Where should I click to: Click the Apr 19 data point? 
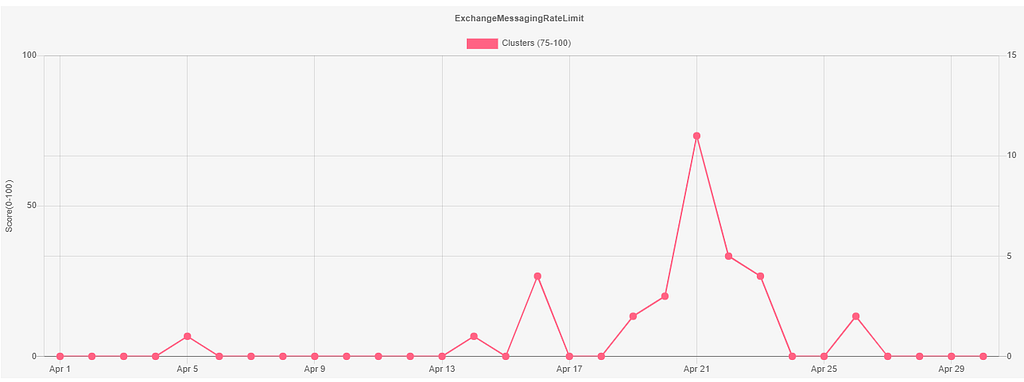tap(633, 316)
